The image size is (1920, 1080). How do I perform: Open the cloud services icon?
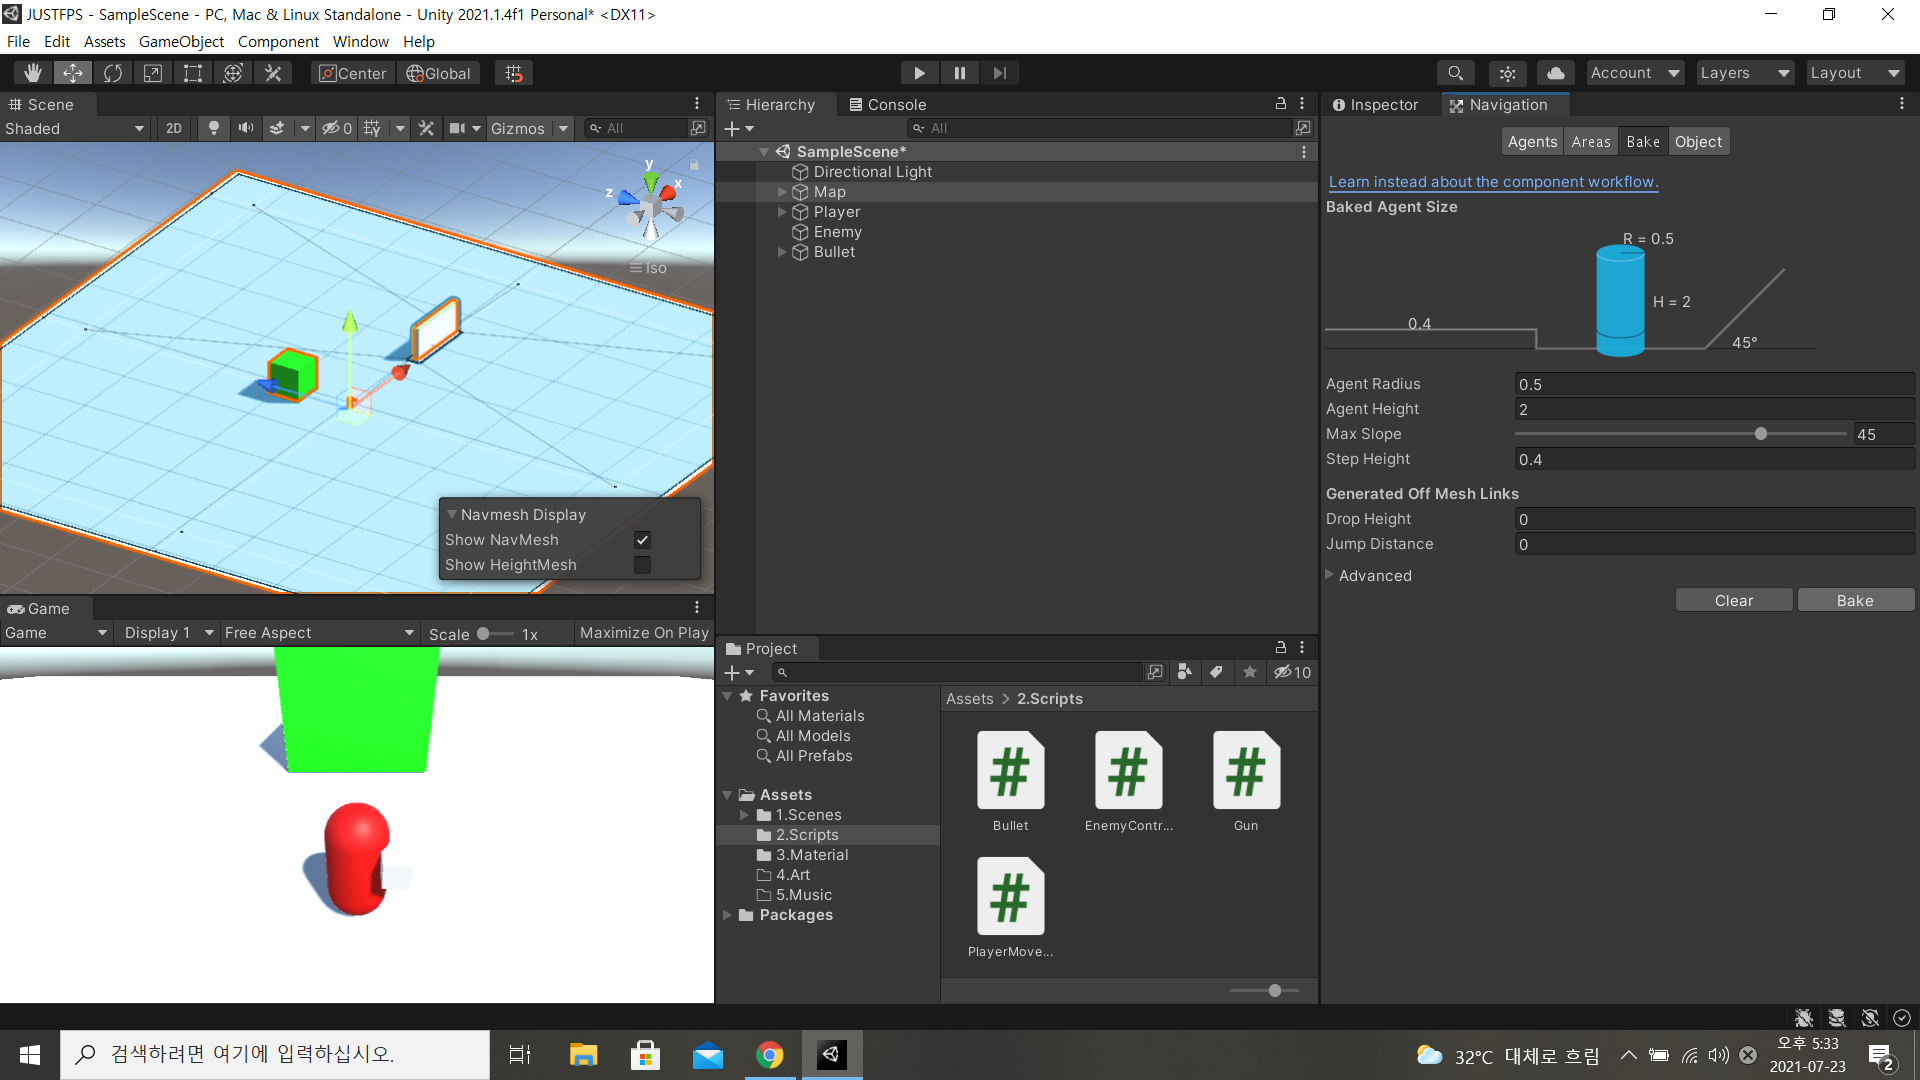point(1555,73)
